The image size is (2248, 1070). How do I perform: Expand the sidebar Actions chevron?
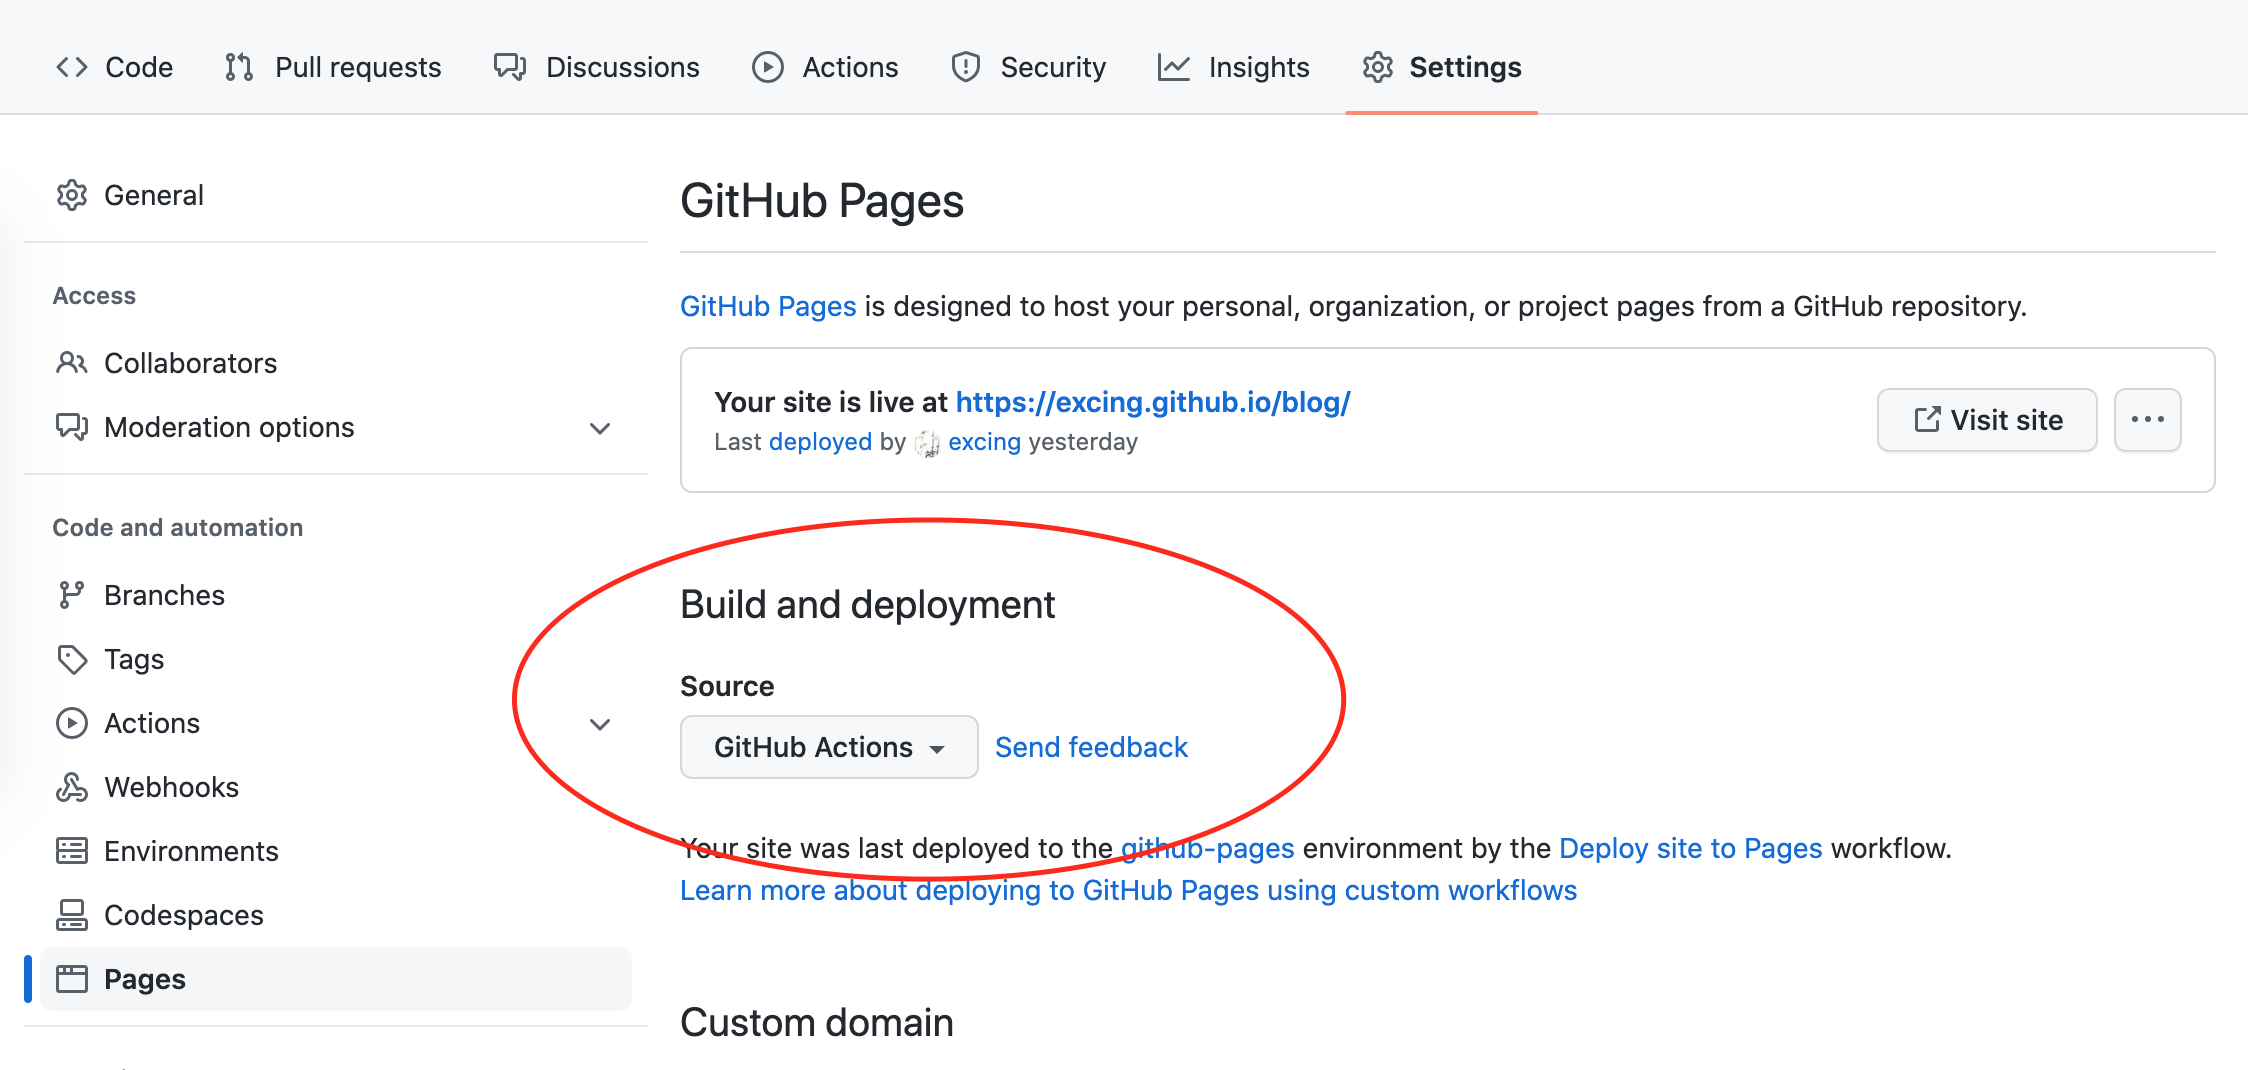point(600,724)
